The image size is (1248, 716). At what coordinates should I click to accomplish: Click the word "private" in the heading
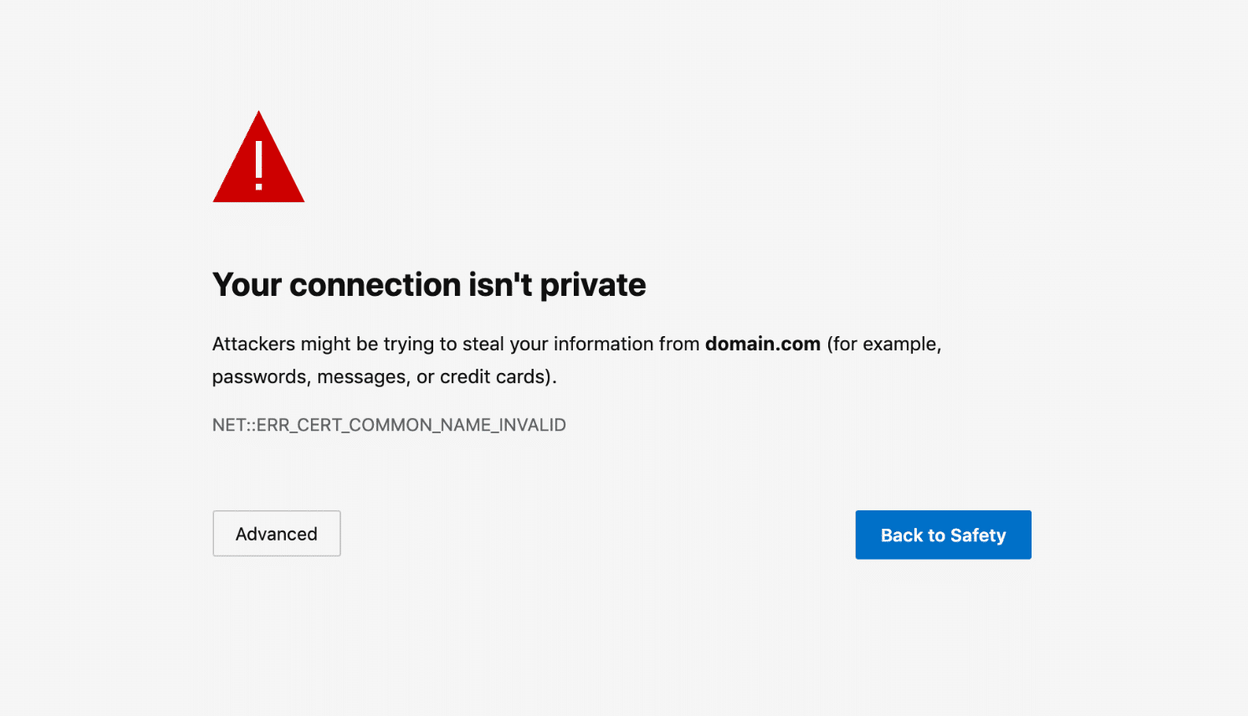[x=593, y=285]
